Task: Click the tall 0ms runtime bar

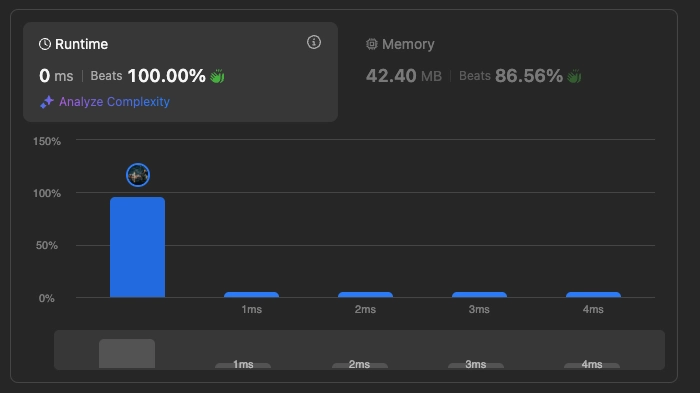Action: pos(138,247)
